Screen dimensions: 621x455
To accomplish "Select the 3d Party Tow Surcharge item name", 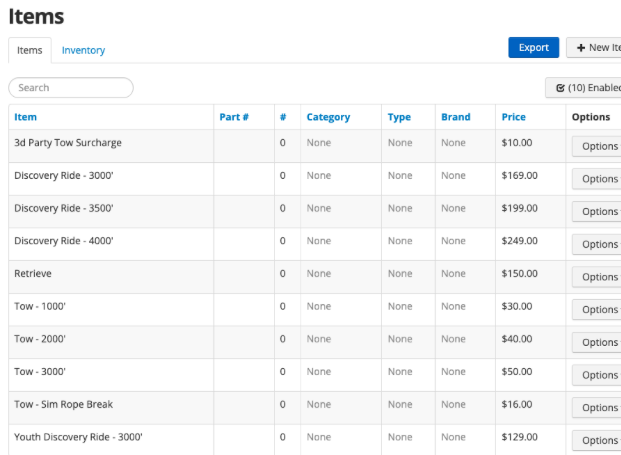I will tap(68, 143).
